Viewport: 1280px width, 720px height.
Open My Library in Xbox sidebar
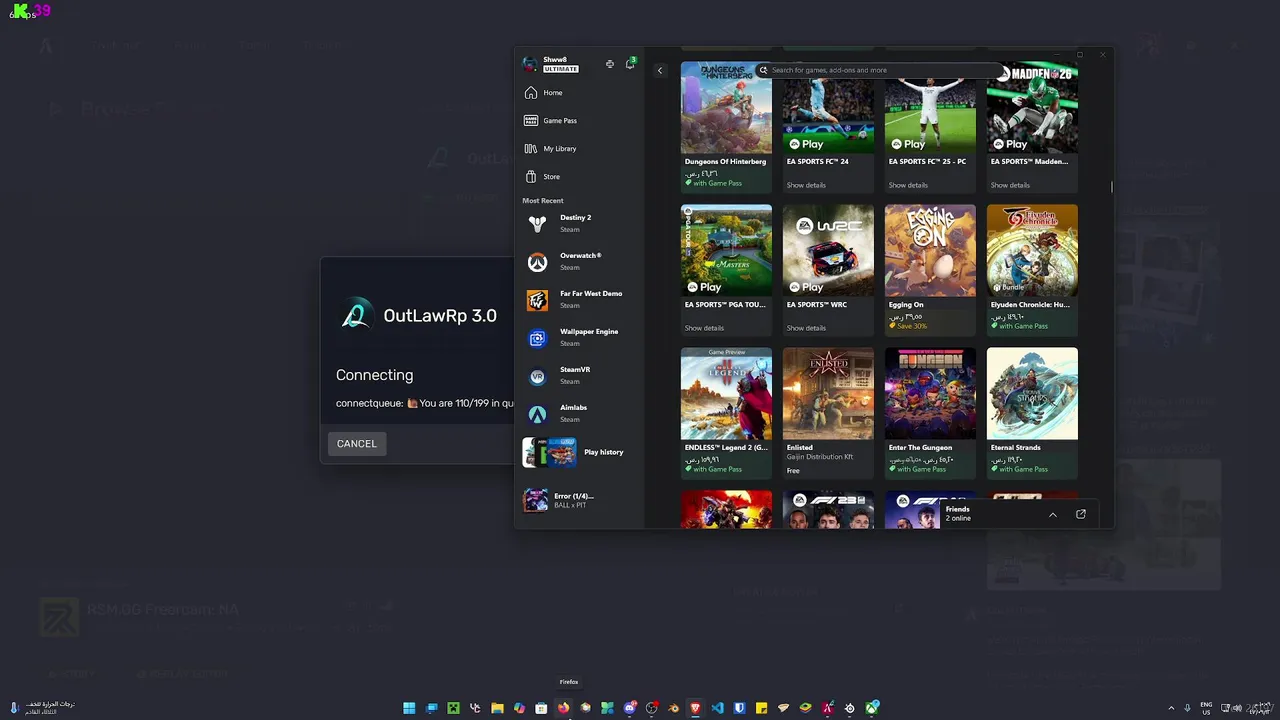pos(580,149)
